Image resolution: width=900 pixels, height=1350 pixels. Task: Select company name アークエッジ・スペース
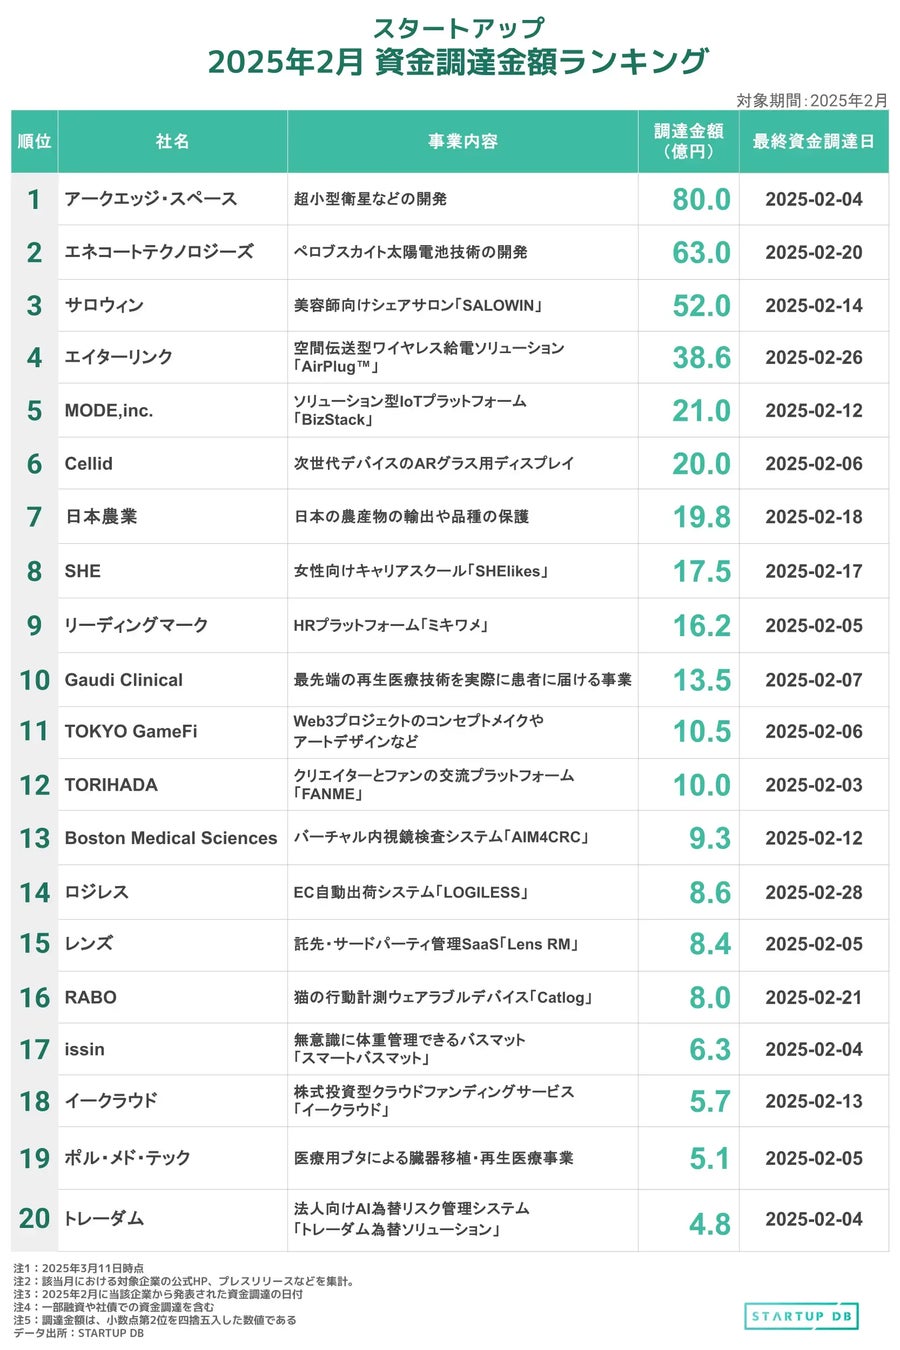(x=151, y=199)
